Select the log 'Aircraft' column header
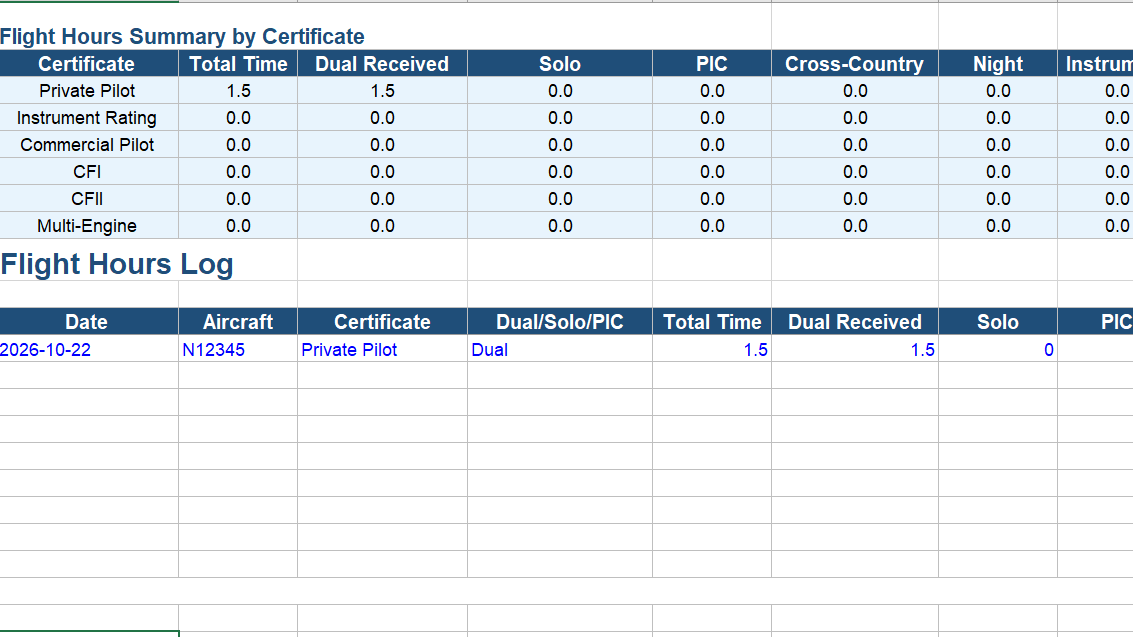 (x=238, y=321)
